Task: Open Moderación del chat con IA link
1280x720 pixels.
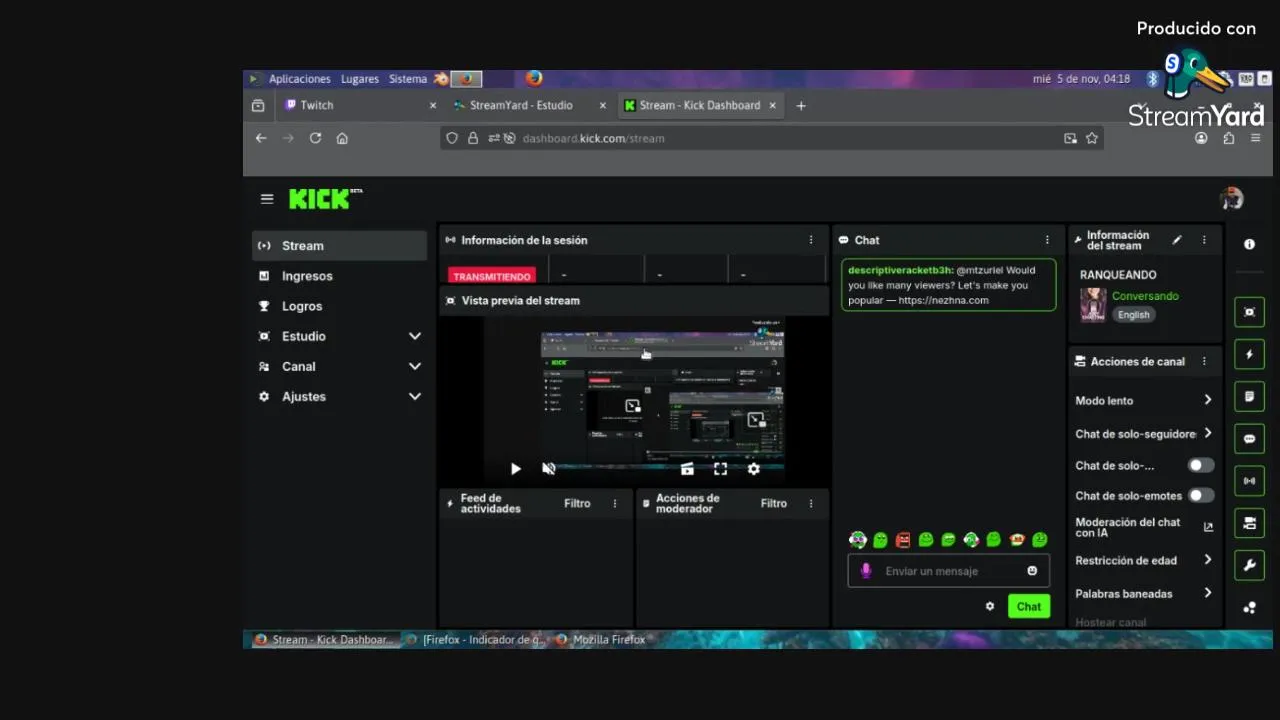Action: (1145, 527)
